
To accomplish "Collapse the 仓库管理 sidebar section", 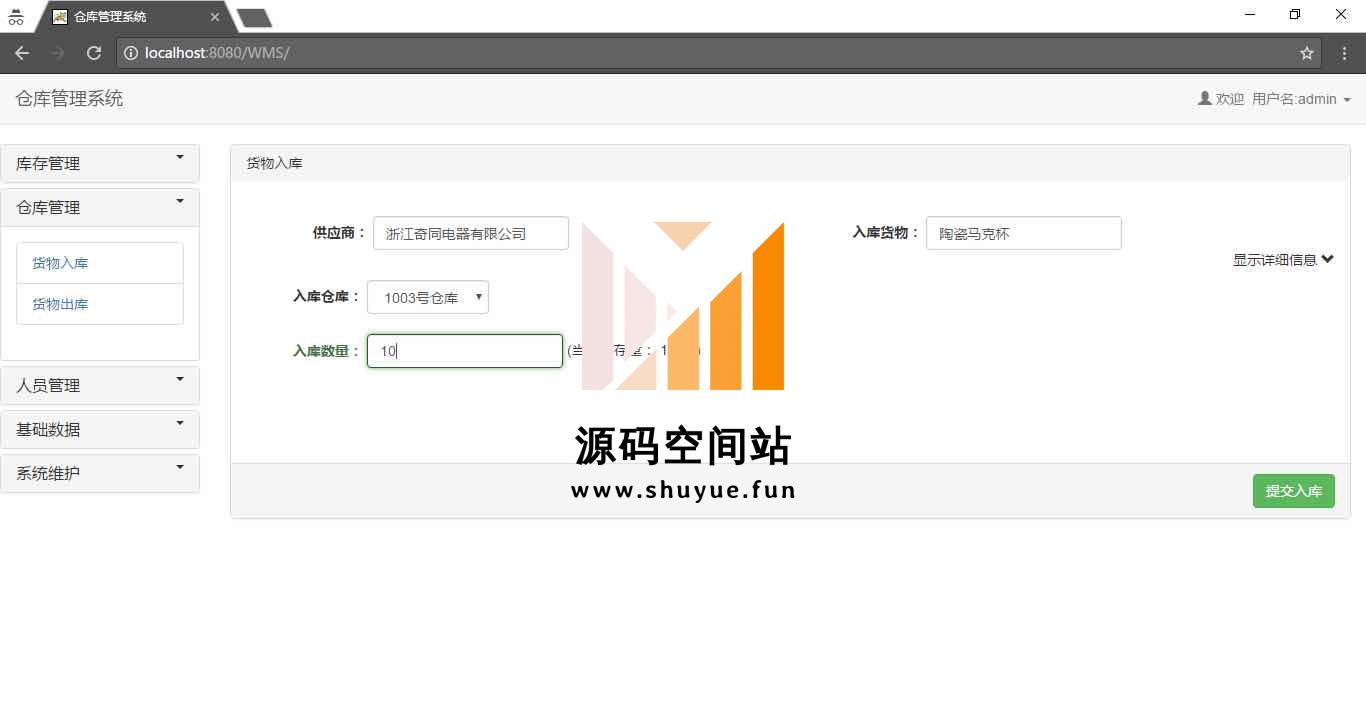I will (x=100, y=207).
